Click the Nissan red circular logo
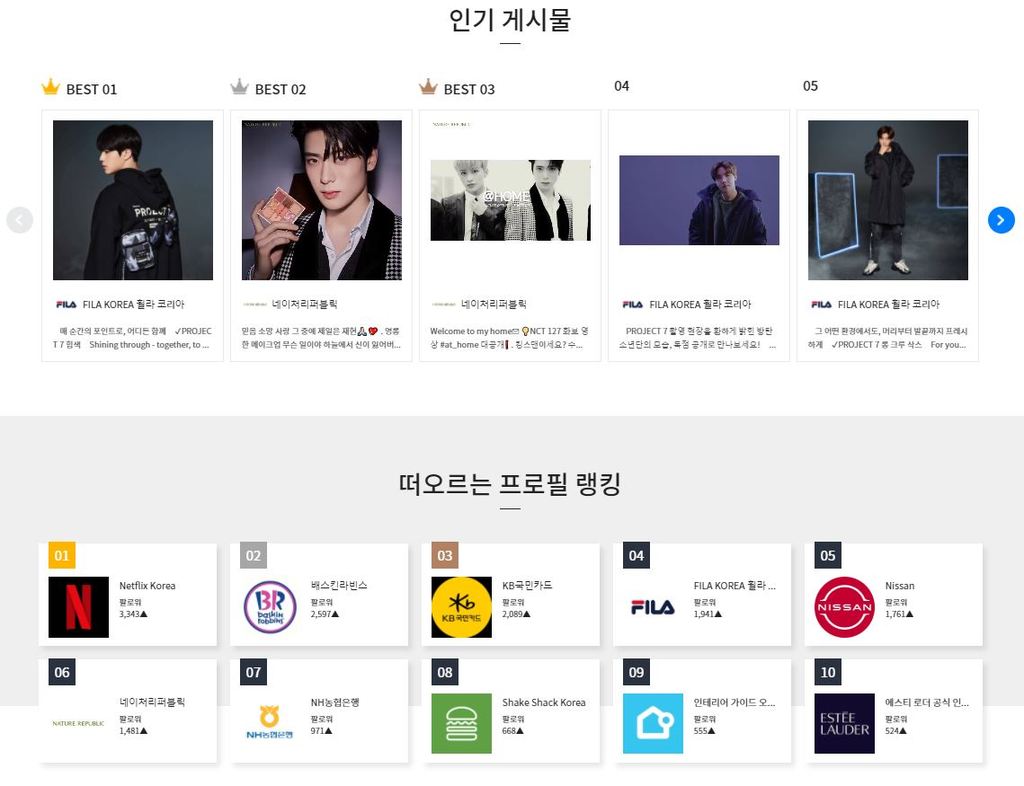1024x786 pixels. pos(844,607)
